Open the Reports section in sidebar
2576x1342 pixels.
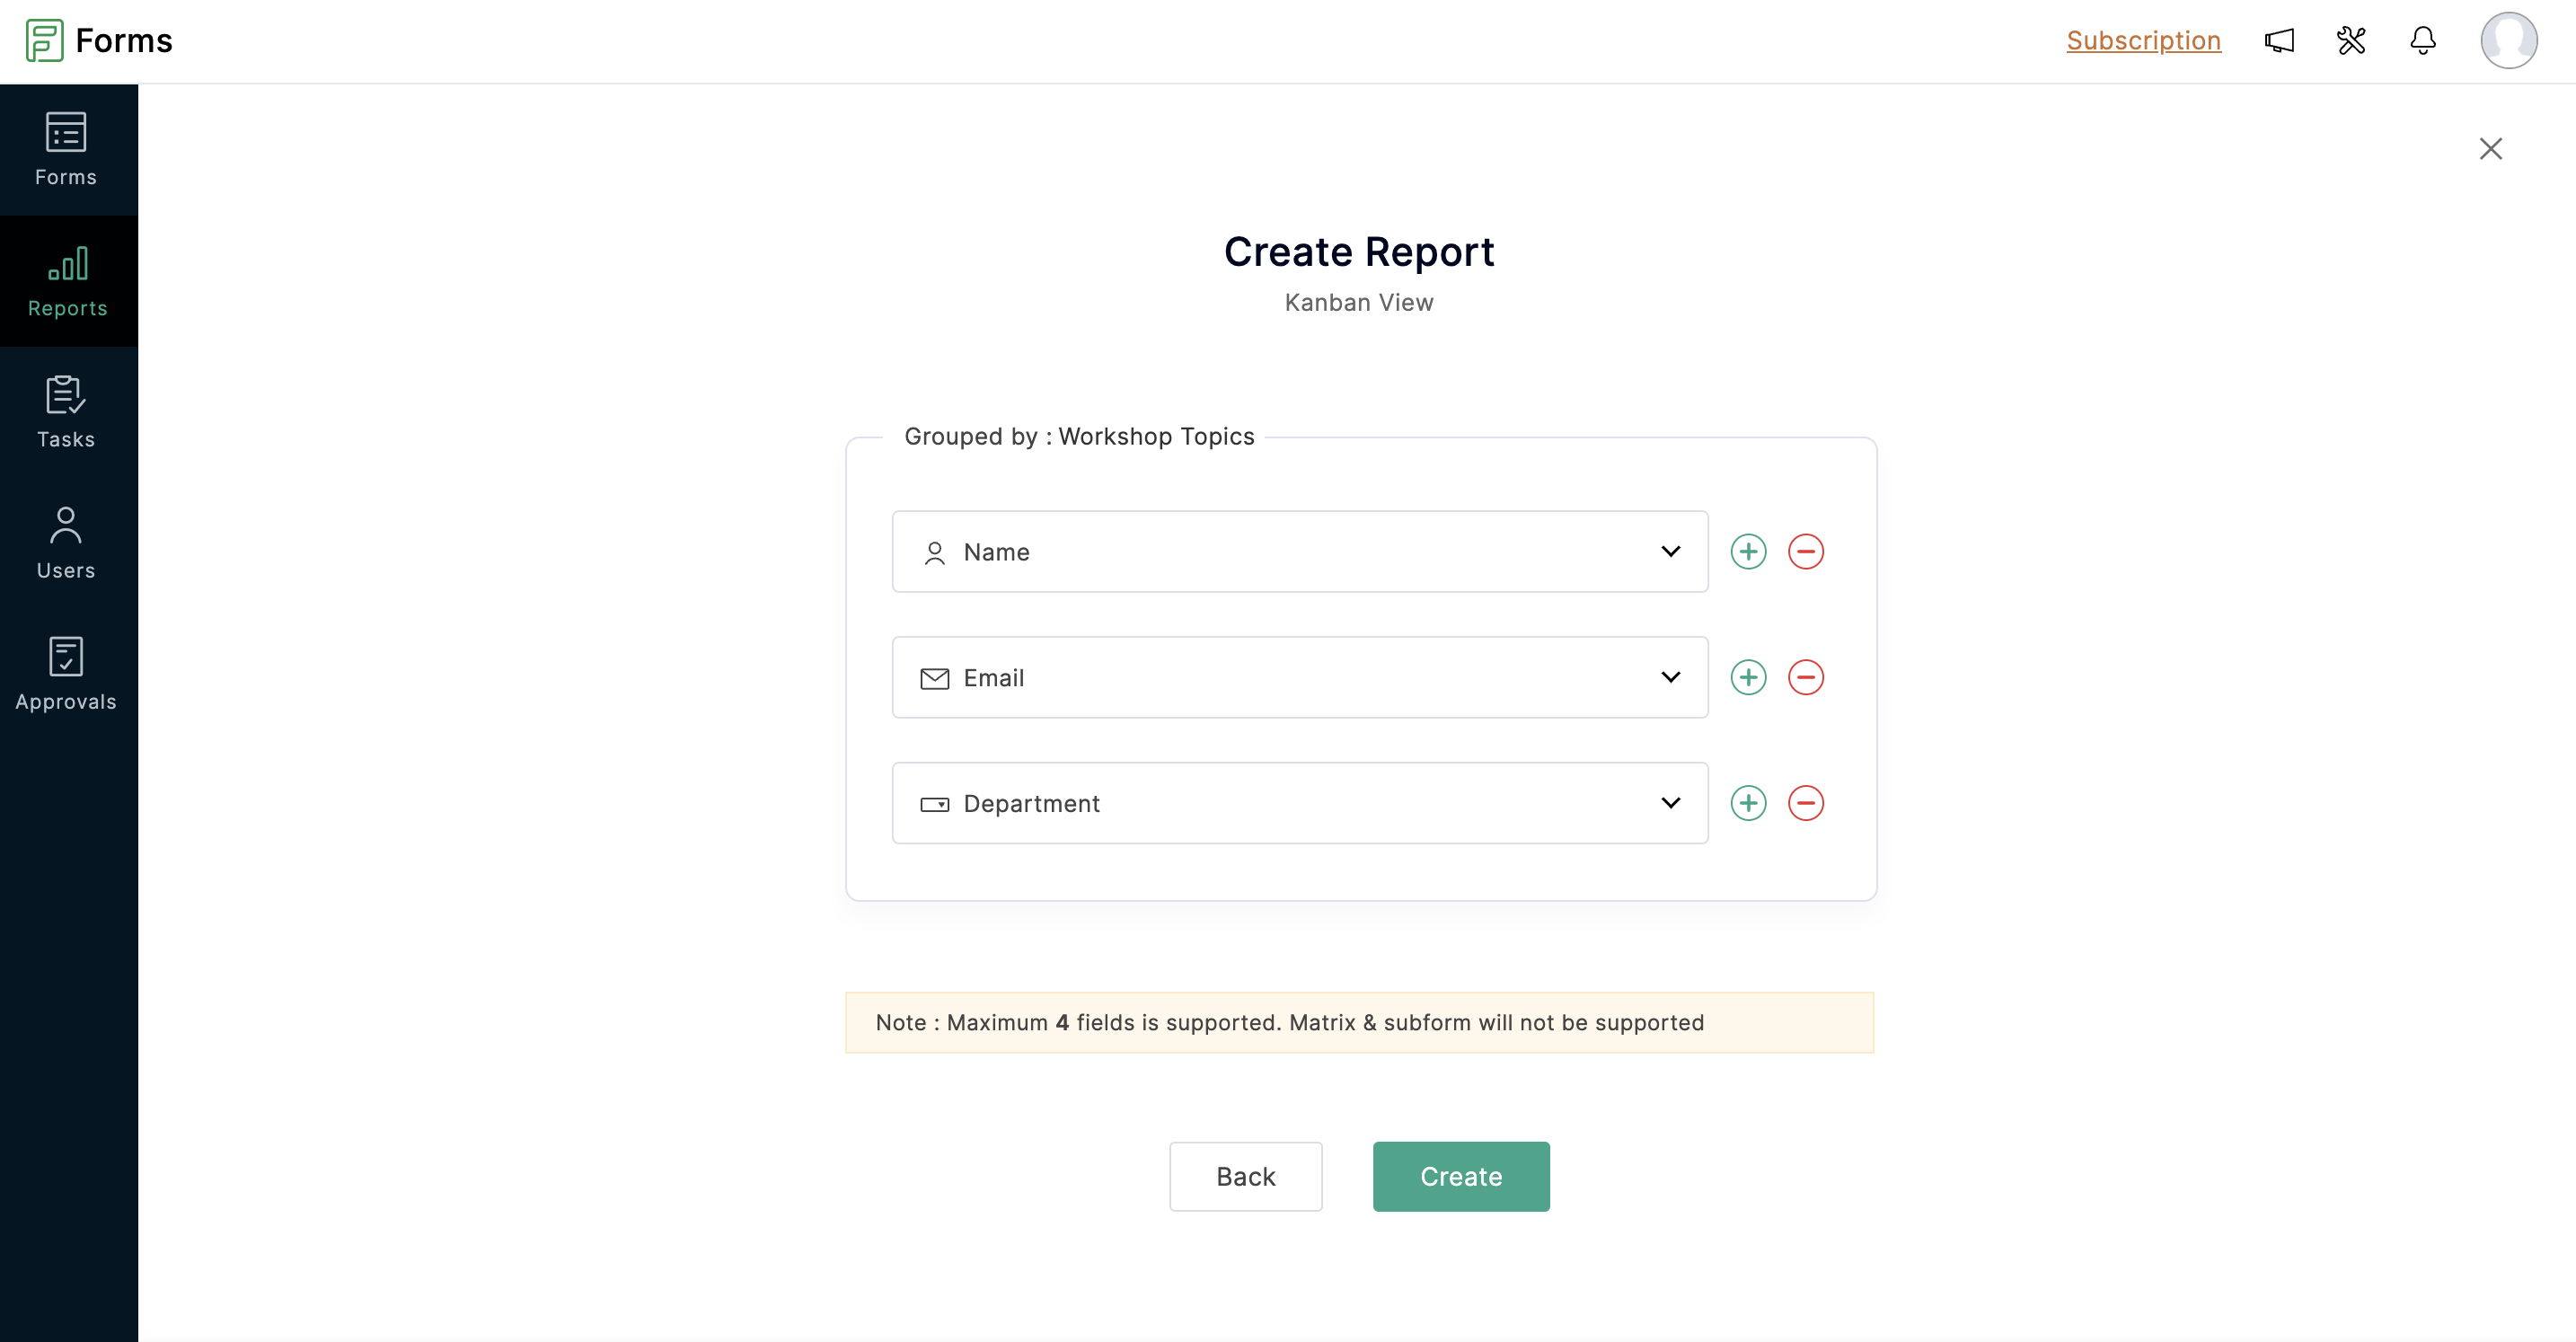pos(67,281)
